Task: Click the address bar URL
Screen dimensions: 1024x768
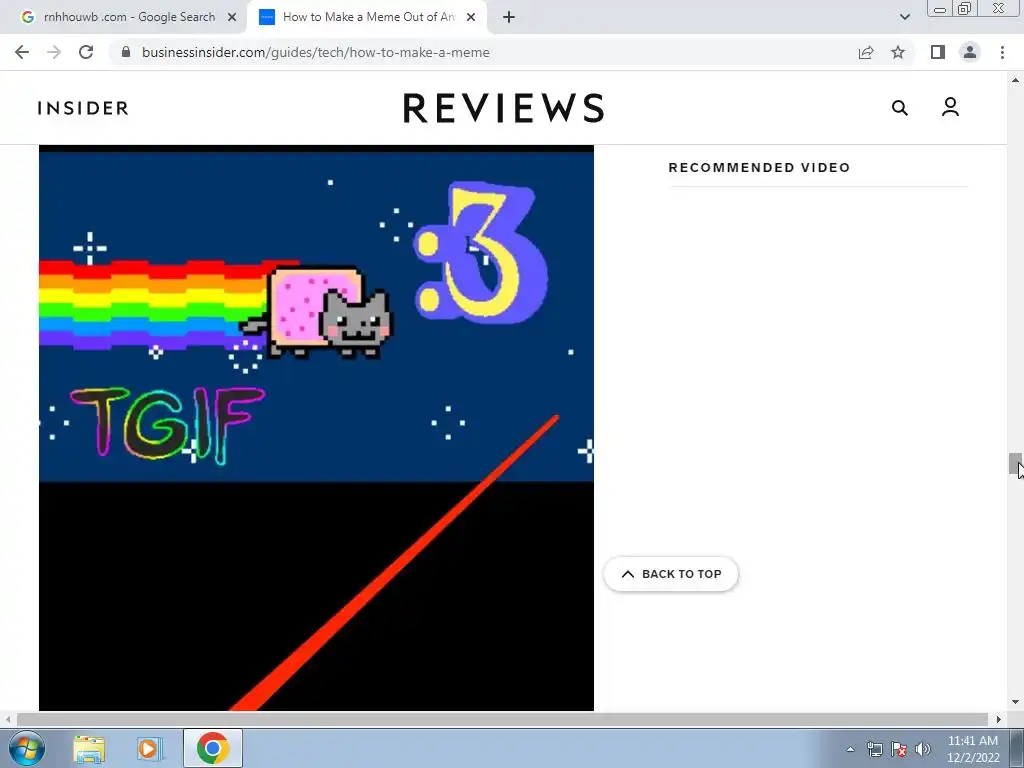Action: click(315, 52)
